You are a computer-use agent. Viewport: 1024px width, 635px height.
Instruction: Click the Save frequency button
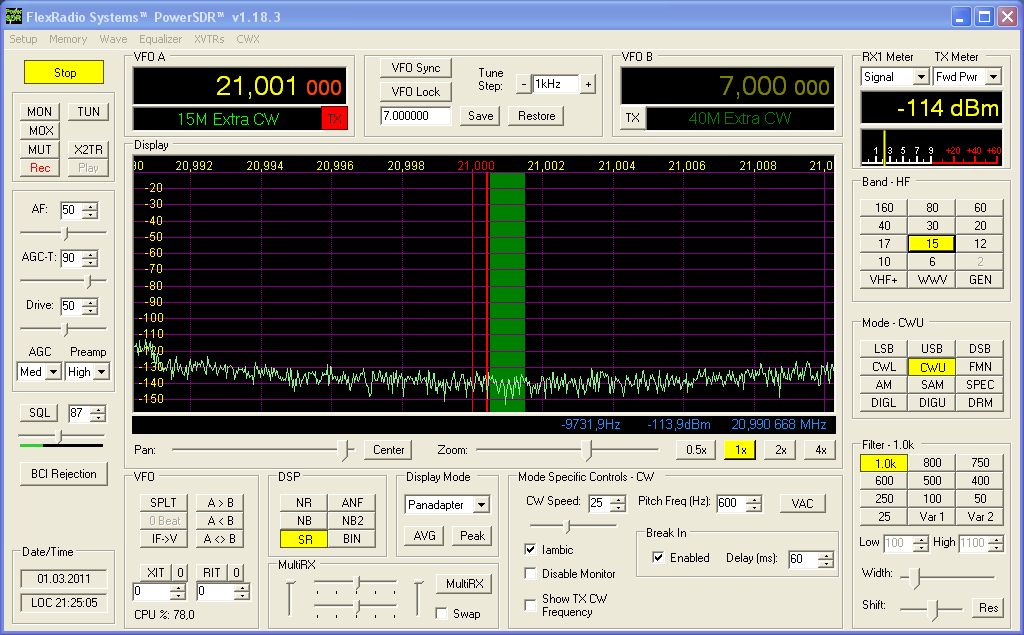(x=481, y=116)
